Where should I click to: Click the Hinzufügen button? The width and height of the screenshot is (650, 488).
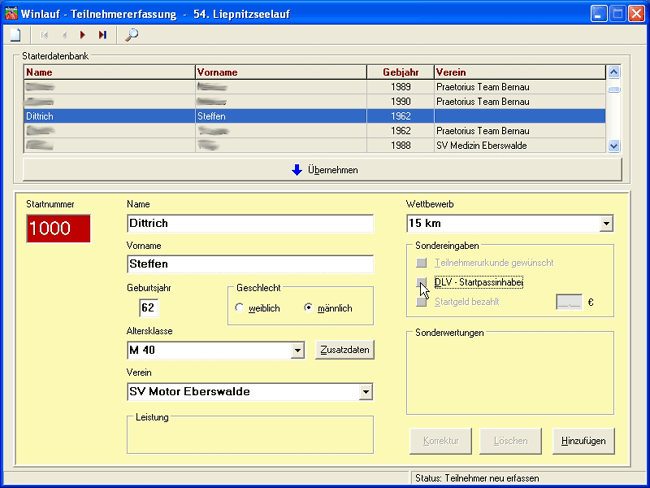(x=583, y=440)
